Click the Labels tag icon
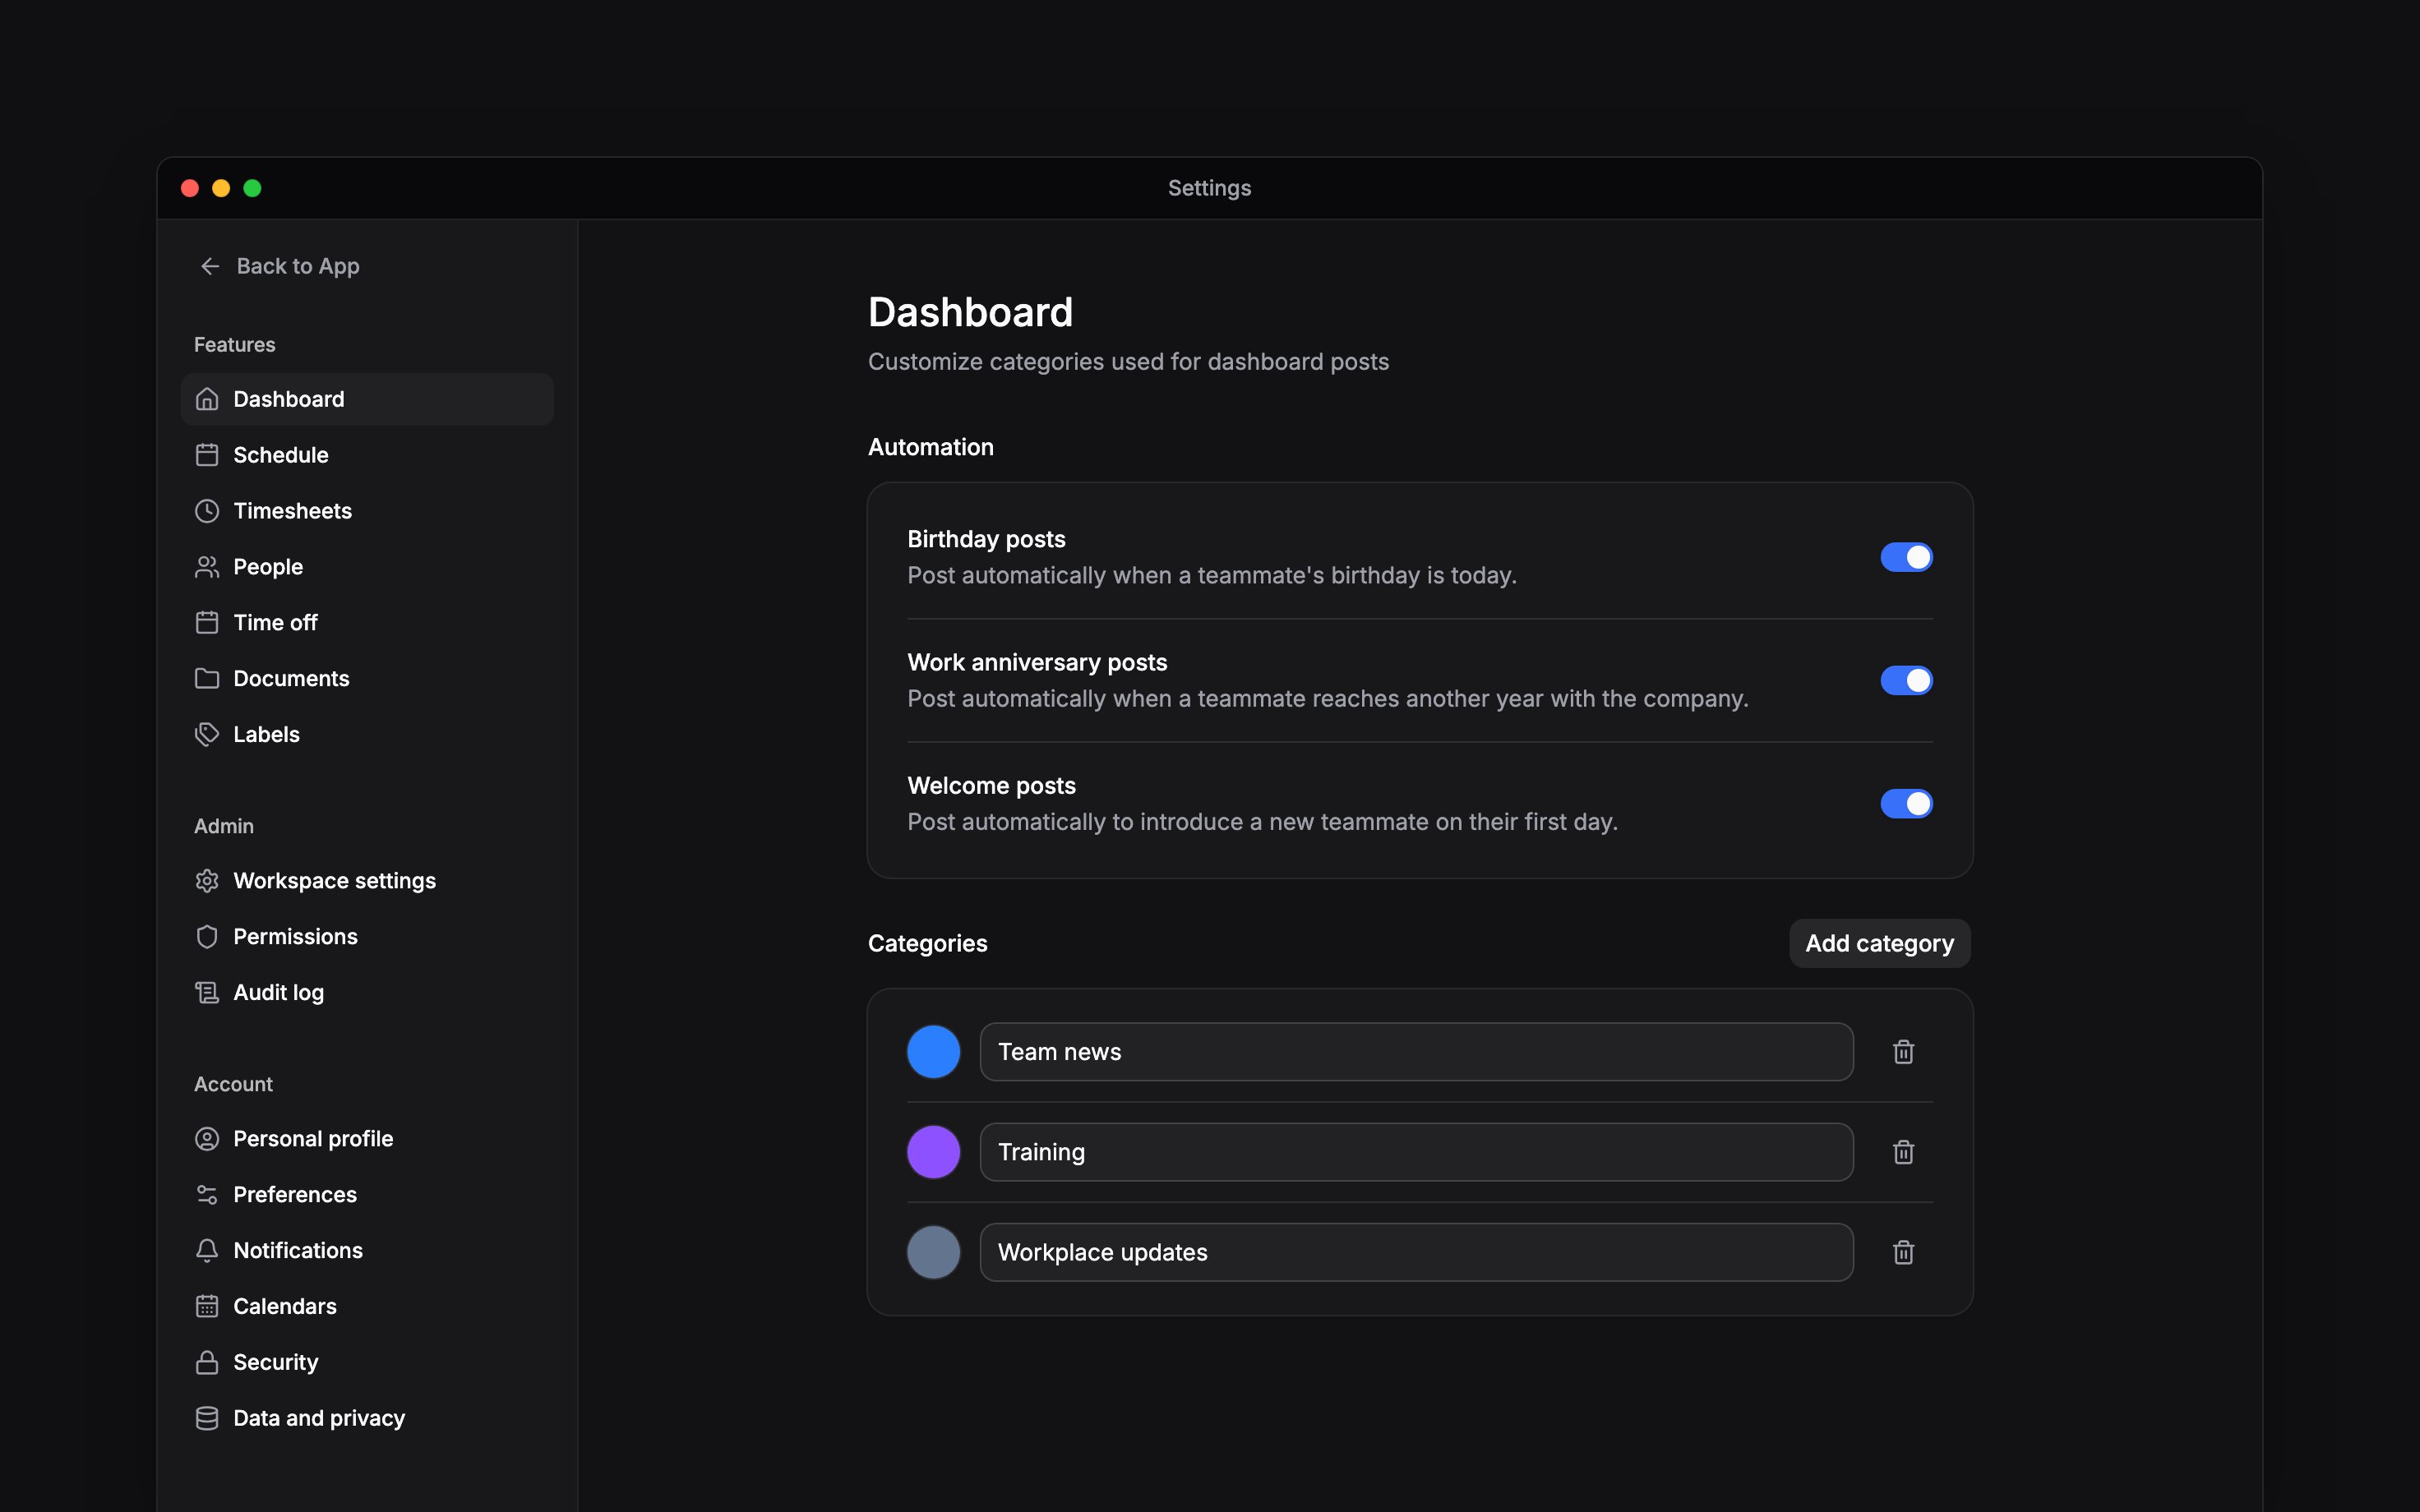 (207, 735)
